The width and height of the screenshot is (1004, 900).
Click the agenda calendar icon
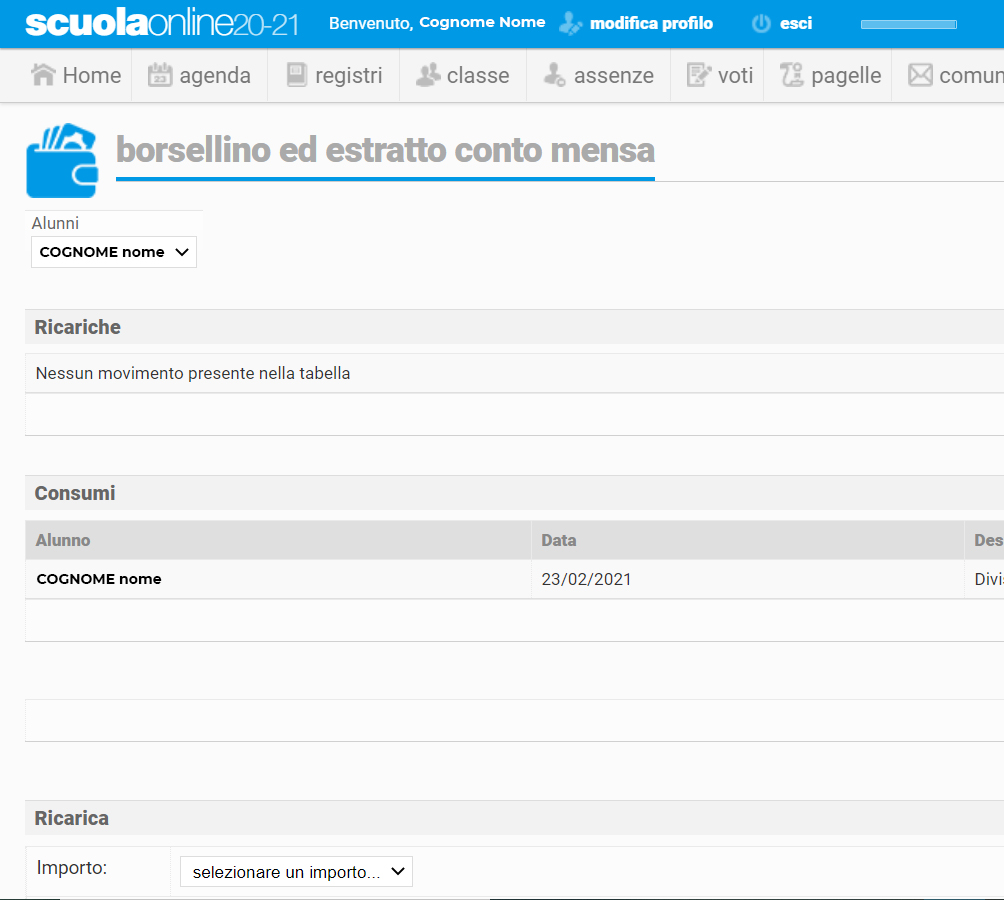[x=160, y=75]
